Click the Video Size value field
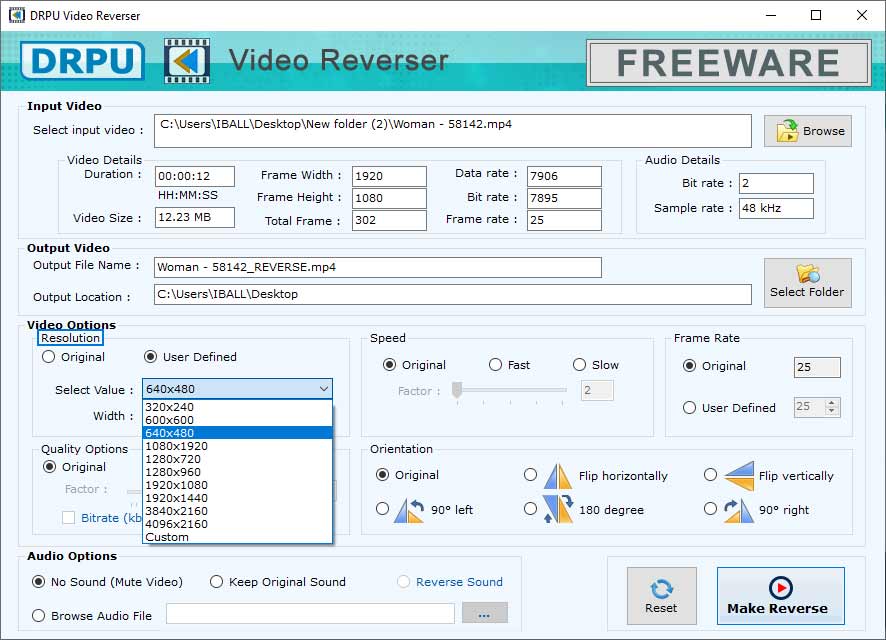Screen dimensions: 886x640 [x=195, y=217]
